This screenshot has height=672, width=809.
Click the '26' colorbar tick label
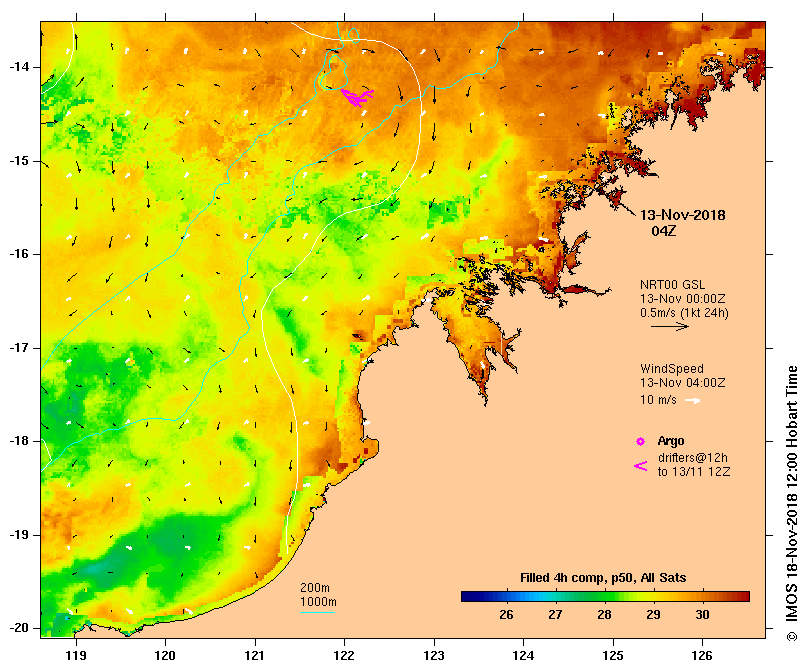506,615
